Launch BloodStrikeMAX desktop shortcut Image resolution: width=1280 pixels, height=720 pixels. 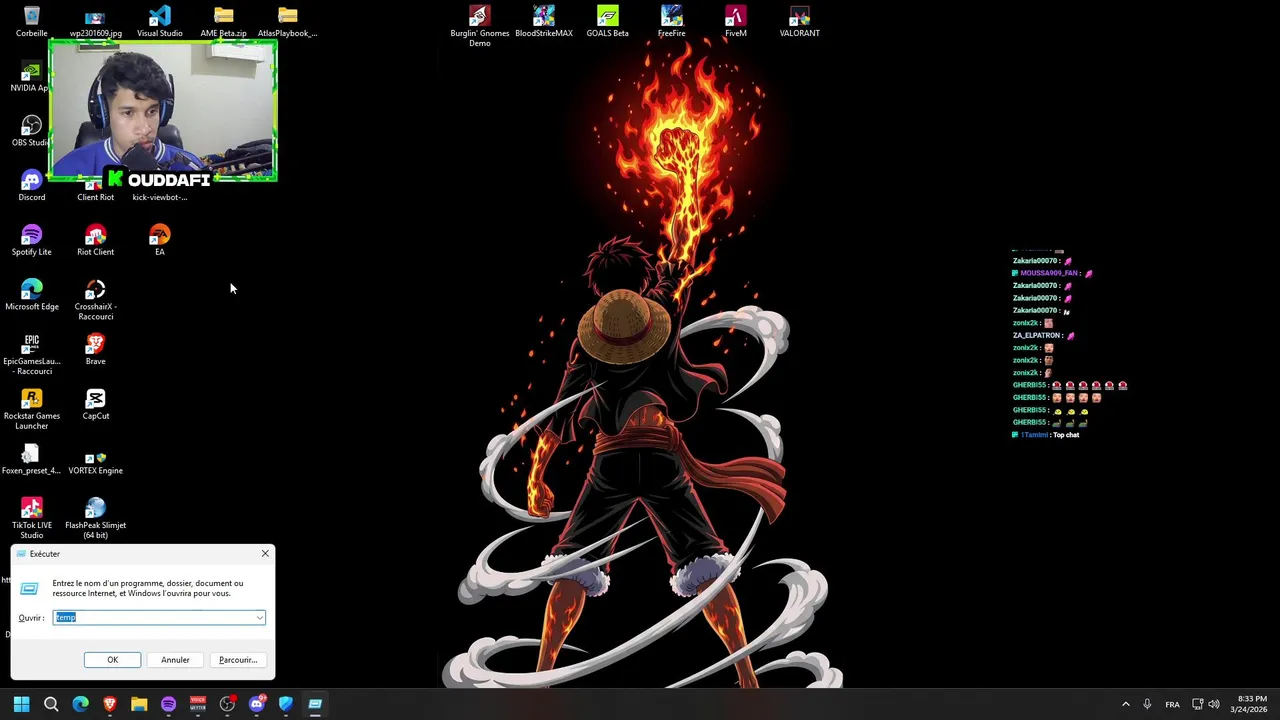543,21
